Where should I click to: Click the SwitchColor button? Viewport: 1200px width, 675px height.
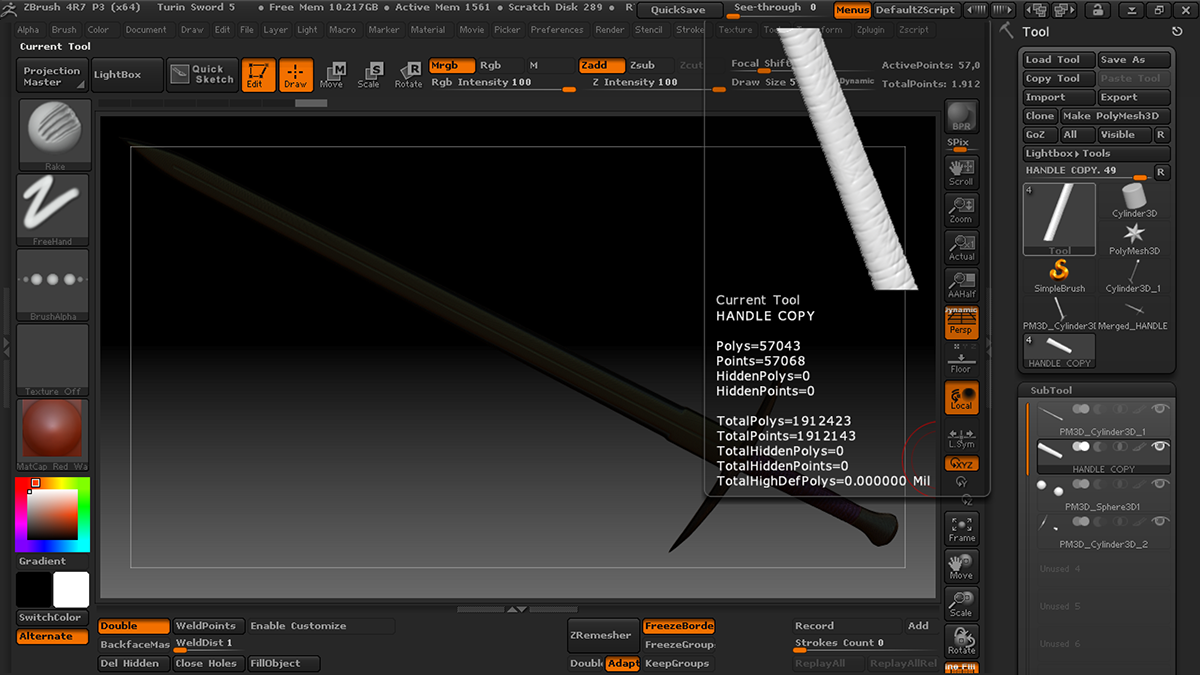click(x=54, y=617)
